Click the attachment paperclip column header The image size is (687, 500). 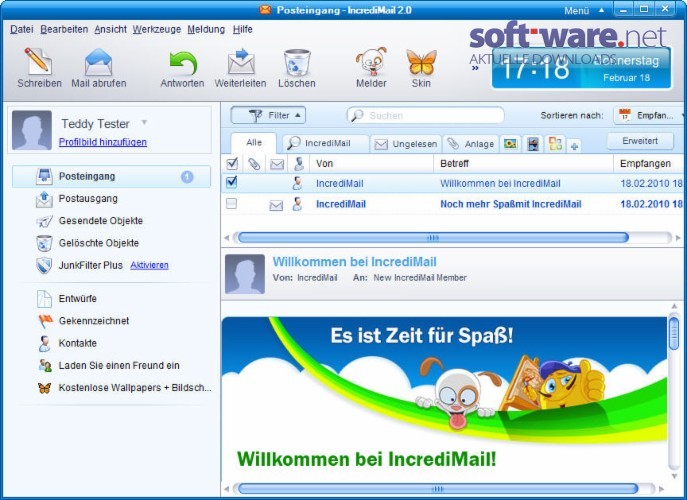[254, 164]
